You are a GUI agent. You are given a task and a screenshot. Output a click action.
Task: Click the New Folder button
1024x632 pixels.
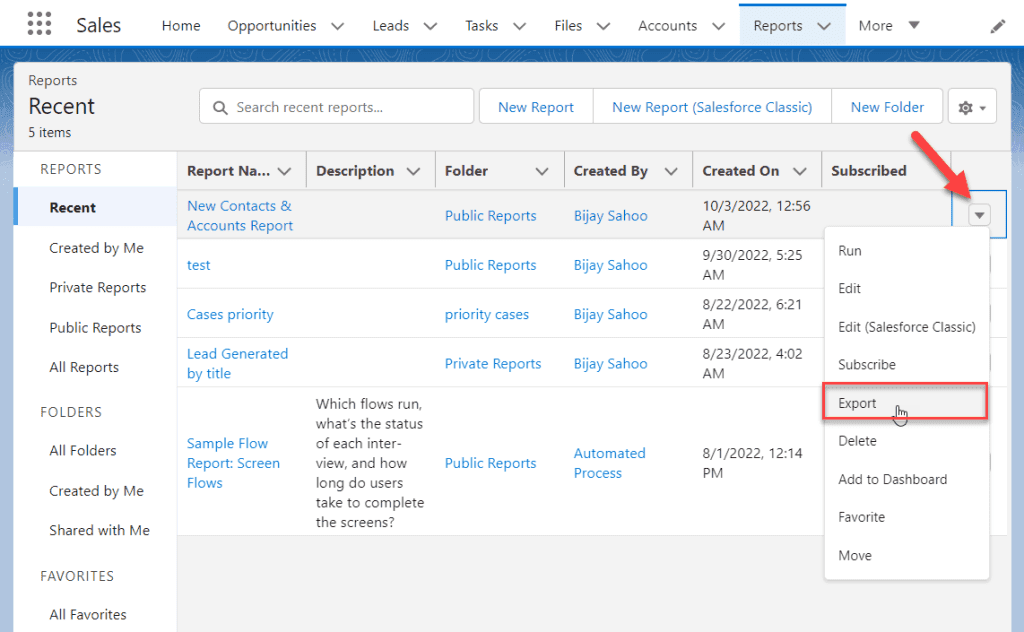tap(887, 107)
